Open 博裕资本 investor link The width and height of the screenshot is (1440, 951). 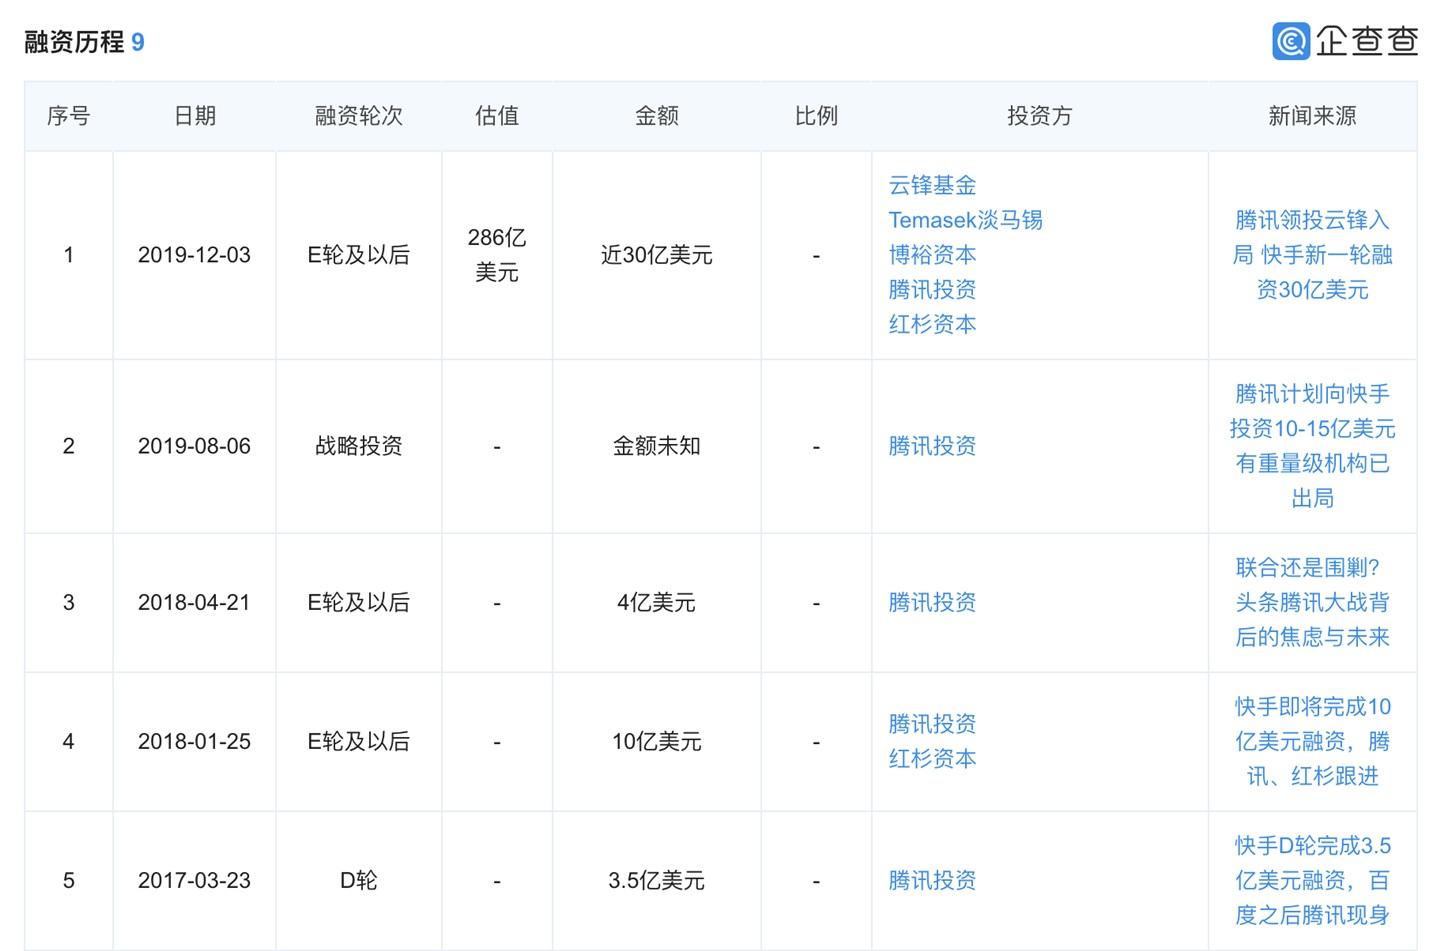(x=932, y=255)
